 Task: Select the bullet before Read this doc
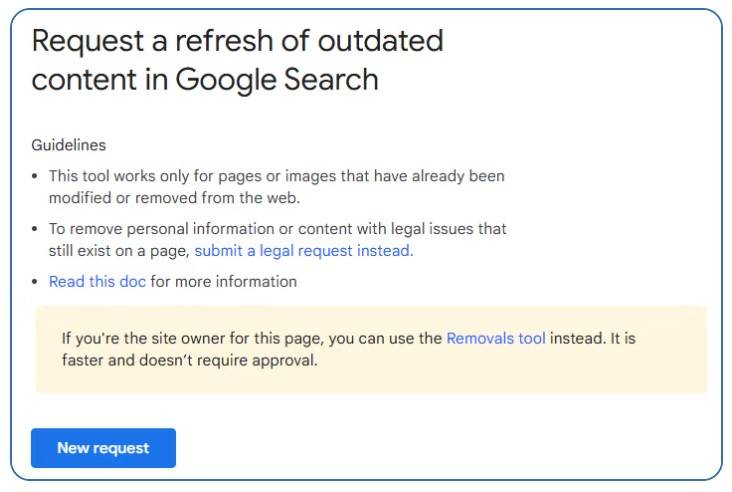[35, 282]
